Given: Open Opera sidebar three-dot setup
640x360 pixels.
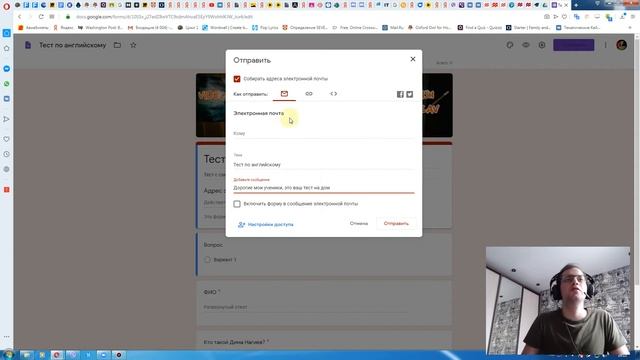Looking at the screenshot, I should [x=7, y=337].
